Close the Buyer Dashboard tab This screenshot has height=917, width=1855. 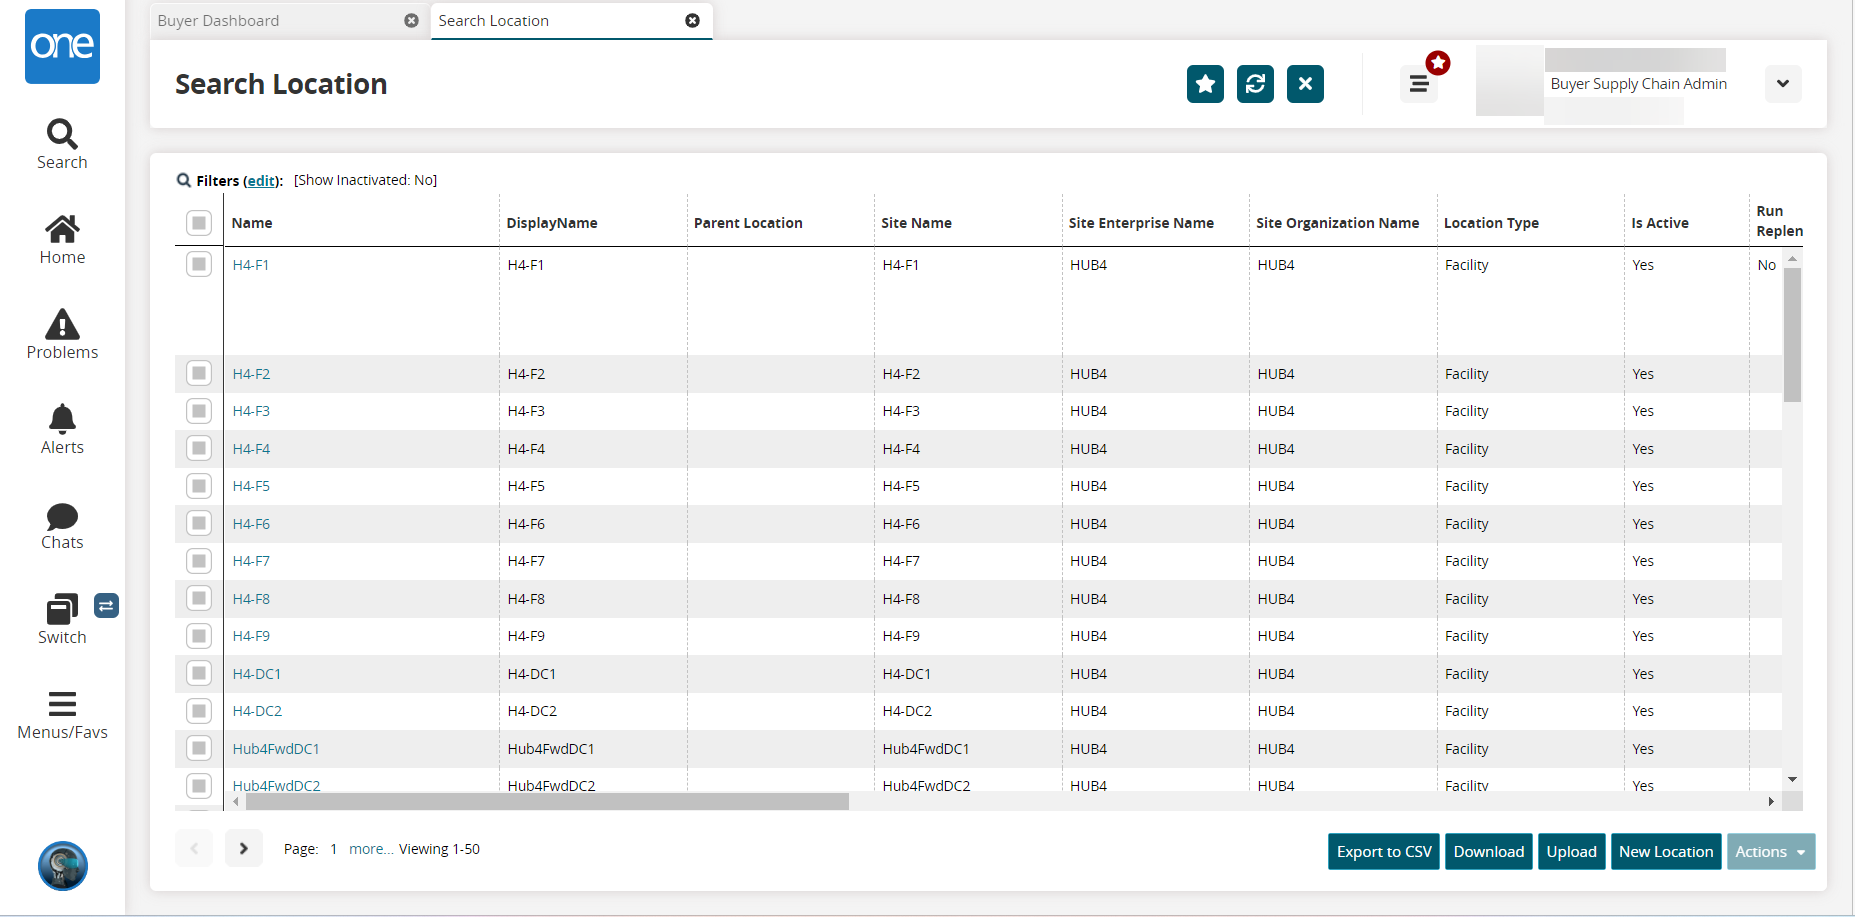[411, 21]
